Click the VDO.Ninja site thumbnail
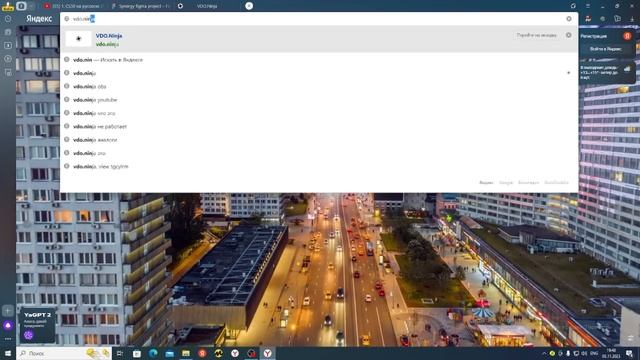The height and width of the screenshot is (360, 640). tap(78, 39)
